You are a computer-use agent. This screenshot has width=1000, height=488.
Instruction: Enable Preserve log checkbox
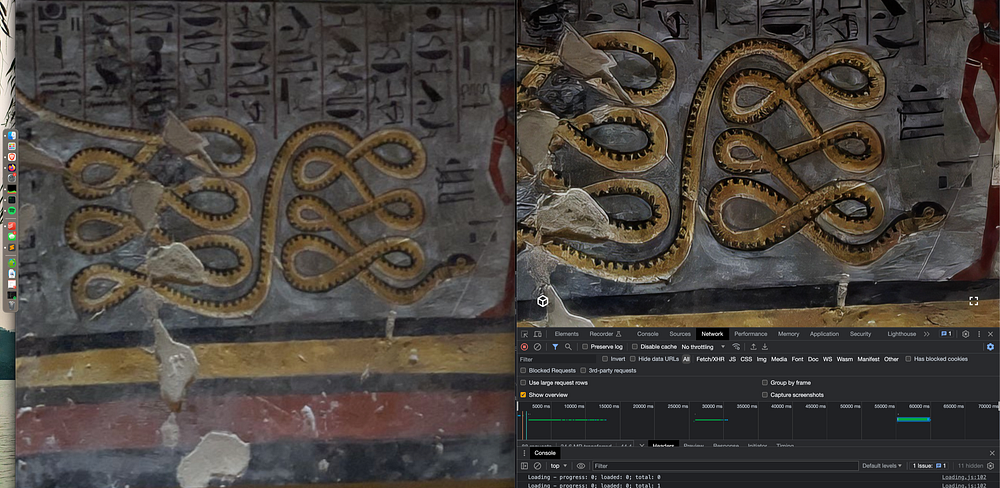click(585, 347)
